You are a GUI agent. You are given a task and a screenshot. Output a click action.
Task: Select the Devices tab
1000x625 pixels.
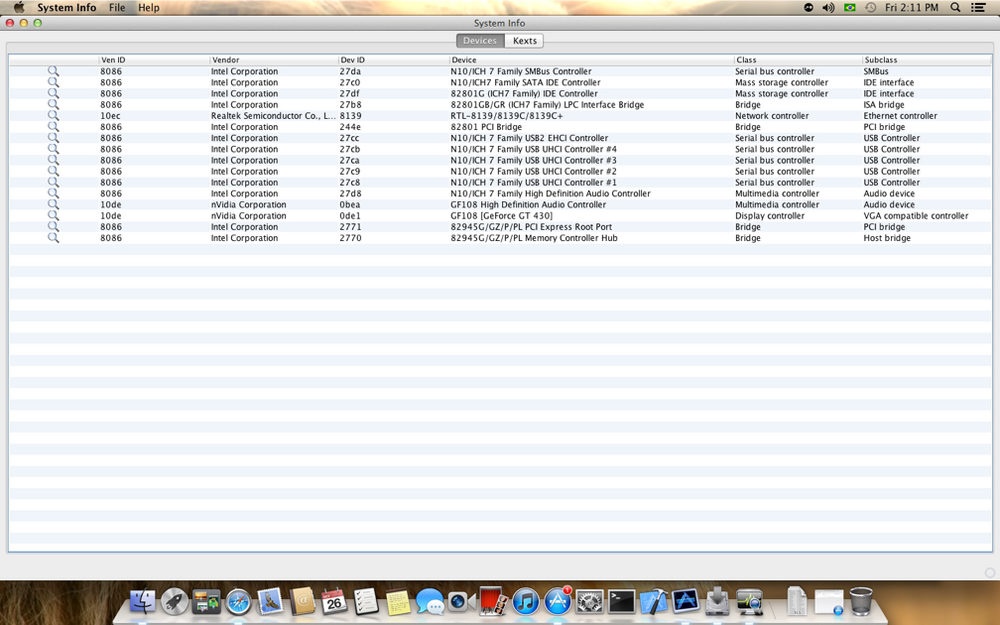[480, 41]
